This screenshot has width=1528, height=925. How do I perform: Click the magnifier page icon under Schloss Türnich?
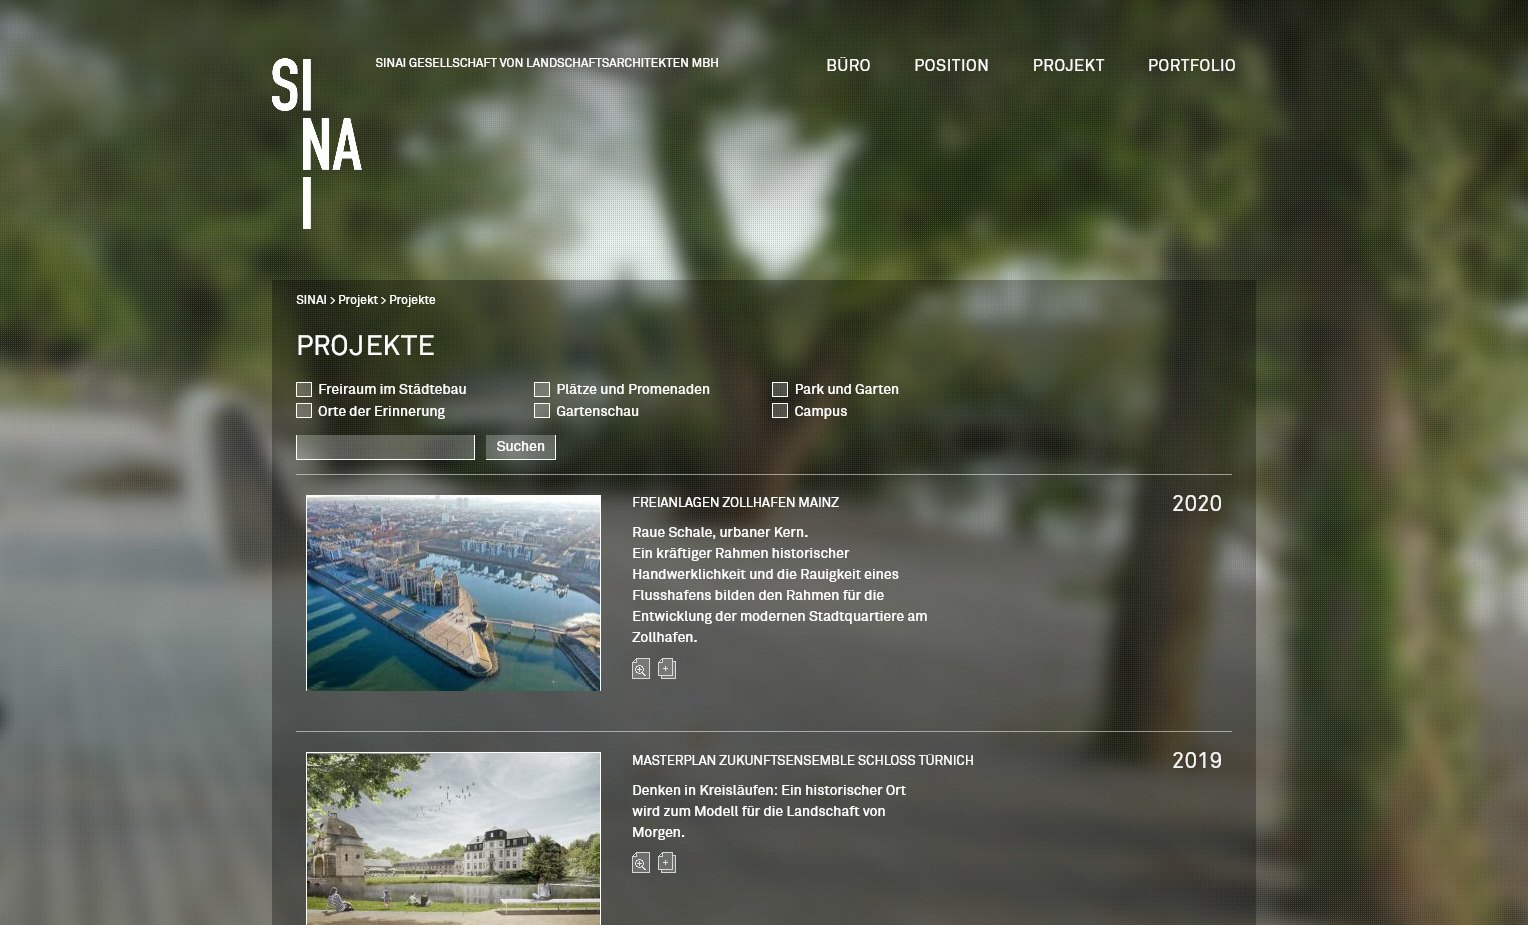click(x=641, y=863)
